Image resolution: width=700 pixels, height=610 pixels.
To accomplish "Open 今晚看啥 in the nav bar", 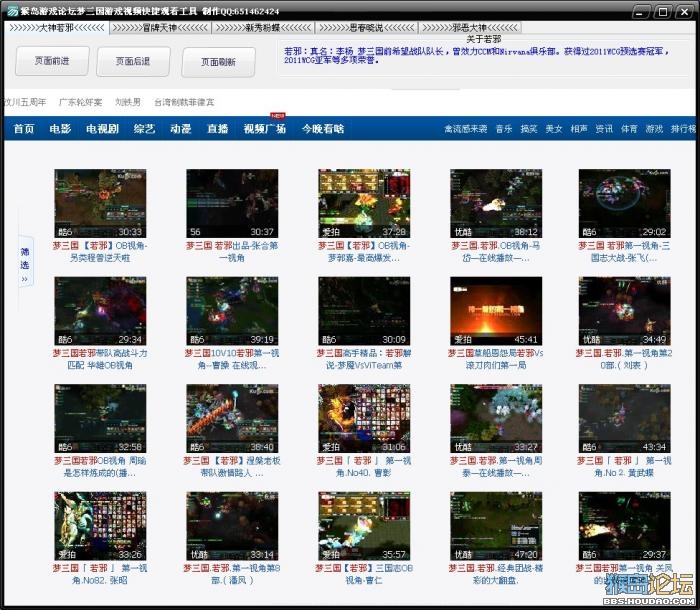I will click(x=323, y=129).
